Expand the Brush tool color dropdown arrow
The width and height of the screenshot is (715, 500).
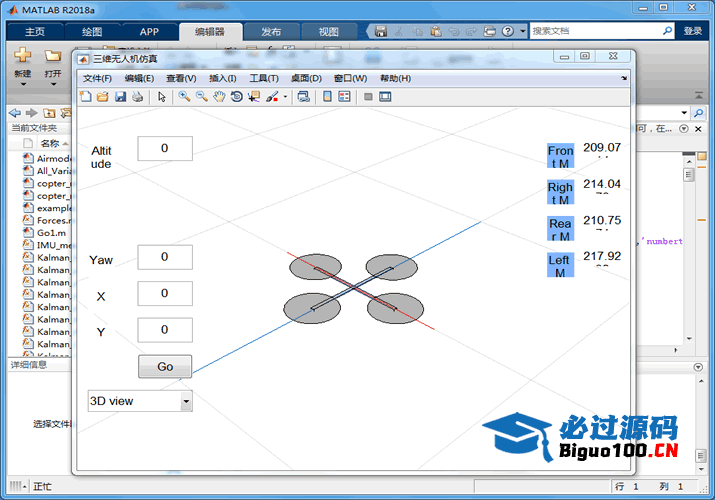point(286,97)
